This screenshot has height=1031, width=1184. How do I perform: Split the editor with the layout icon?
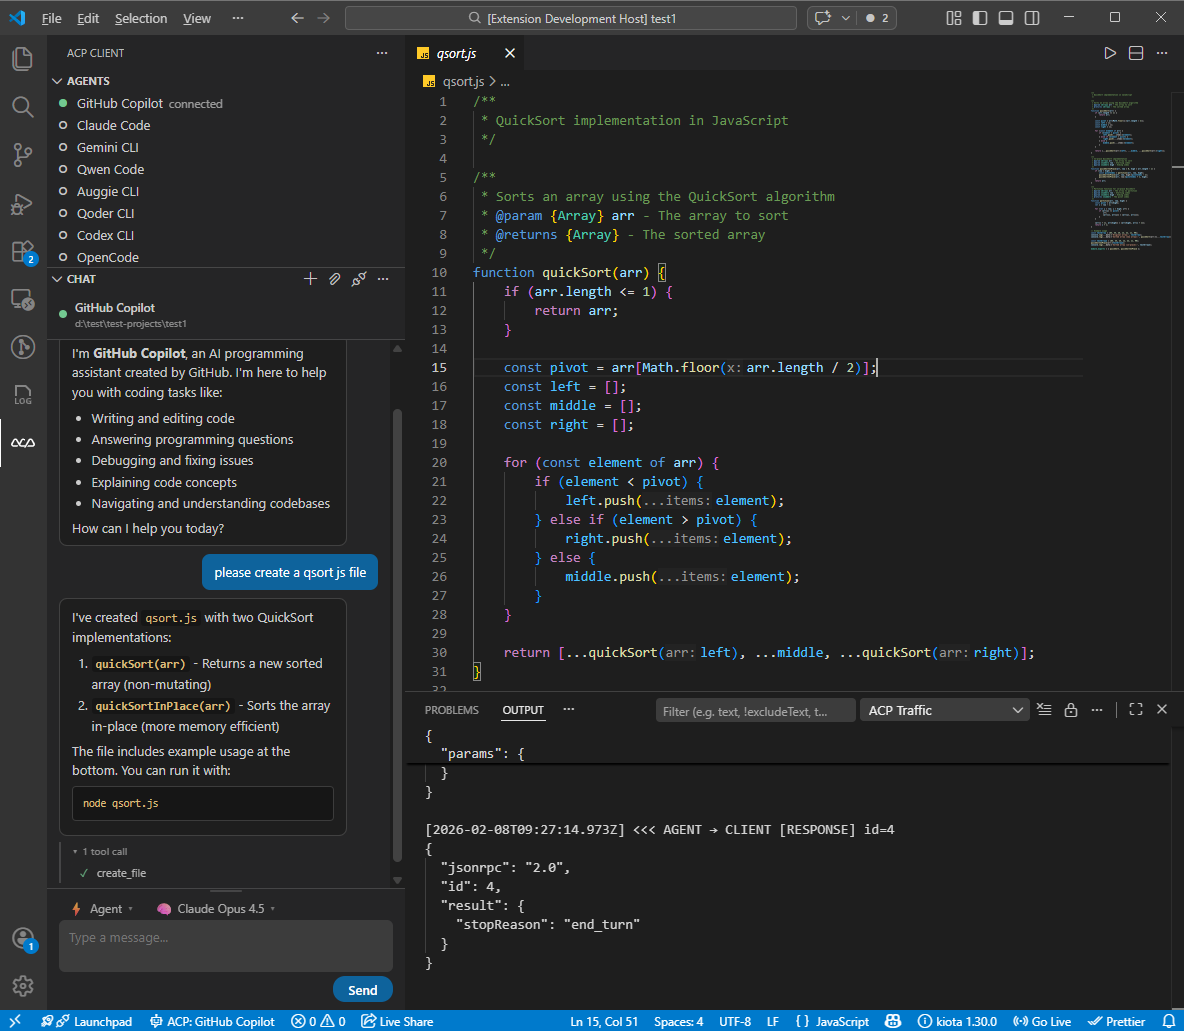(1136, 53)
